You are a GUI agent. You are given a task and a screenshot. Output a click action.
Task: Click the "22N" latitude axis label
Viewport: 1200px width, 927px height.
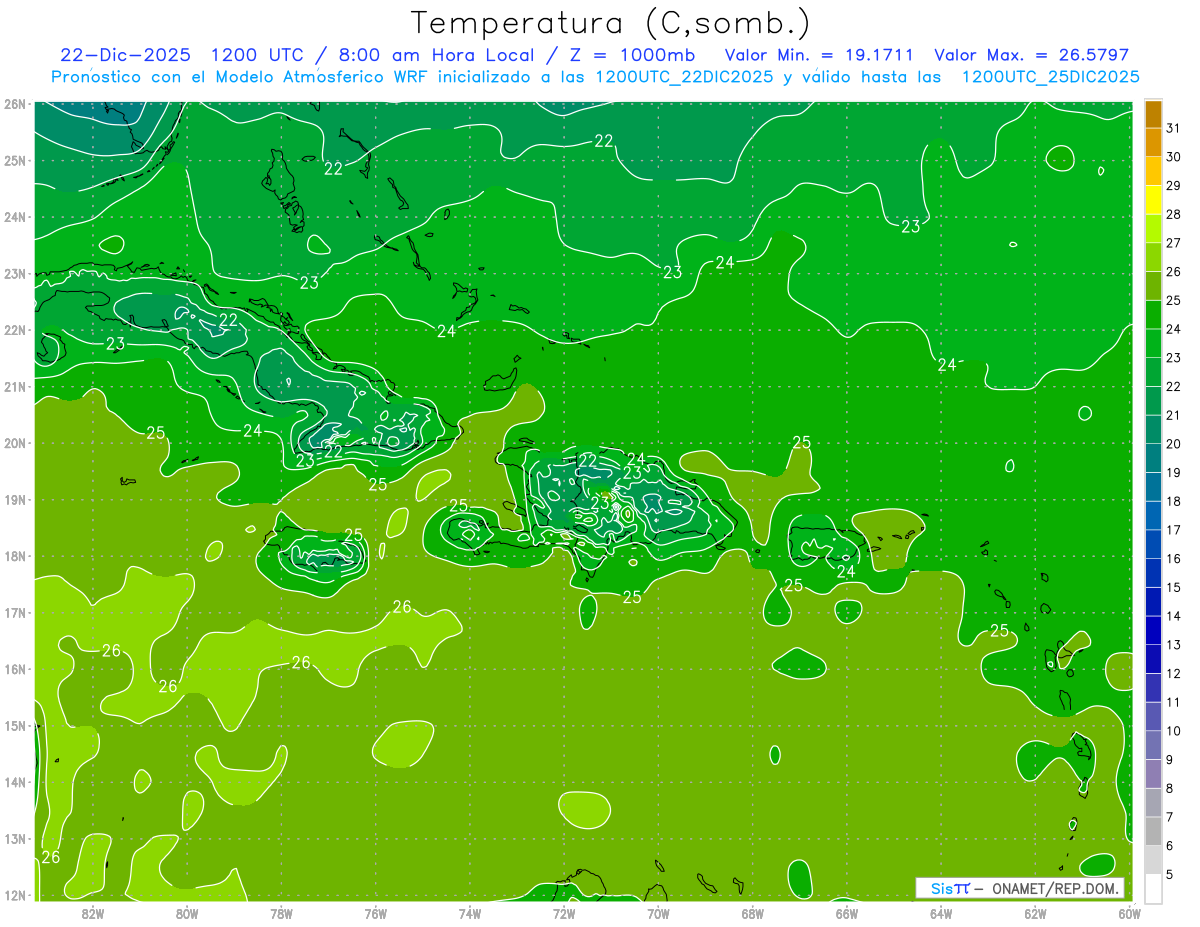(x=14, y=330)
